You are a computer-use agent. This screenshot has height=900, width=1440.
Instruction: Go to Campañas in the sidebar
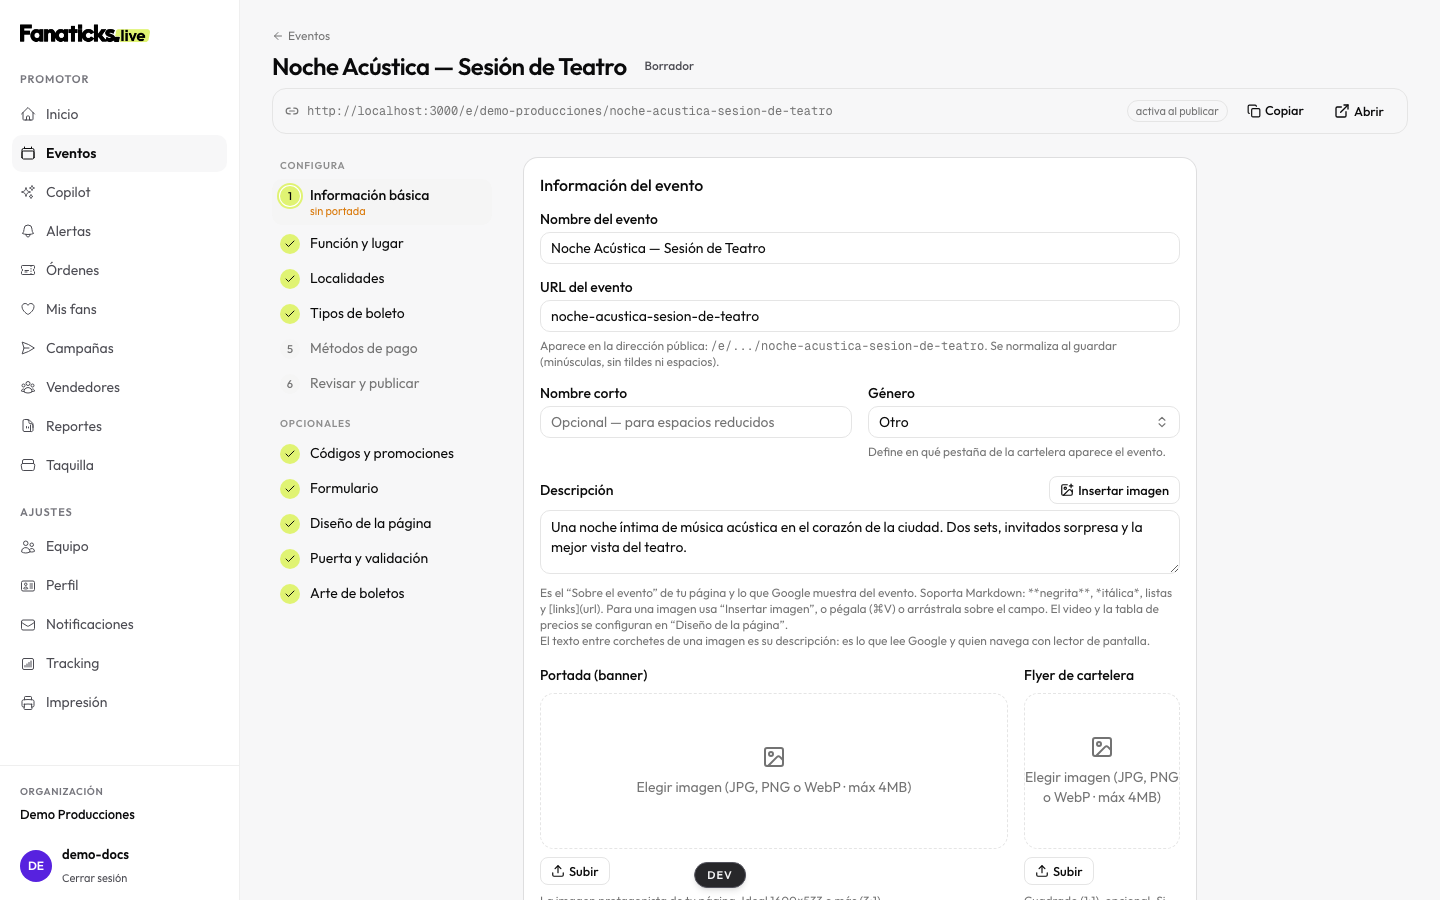[119, 348]
